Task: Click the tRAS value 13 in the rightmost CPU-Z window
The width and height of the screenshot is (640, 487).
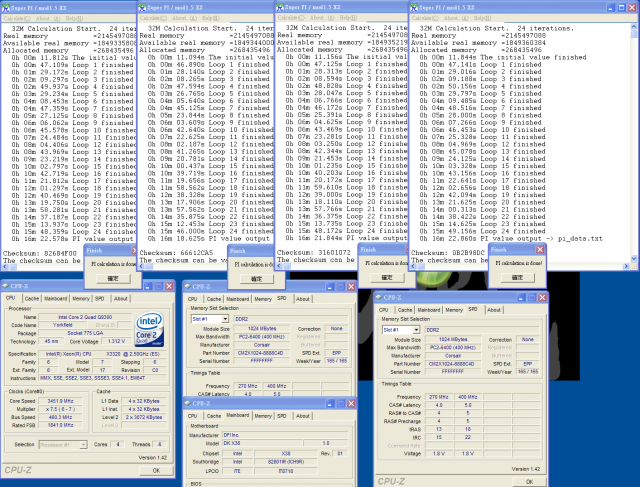Action: [439, 429]
